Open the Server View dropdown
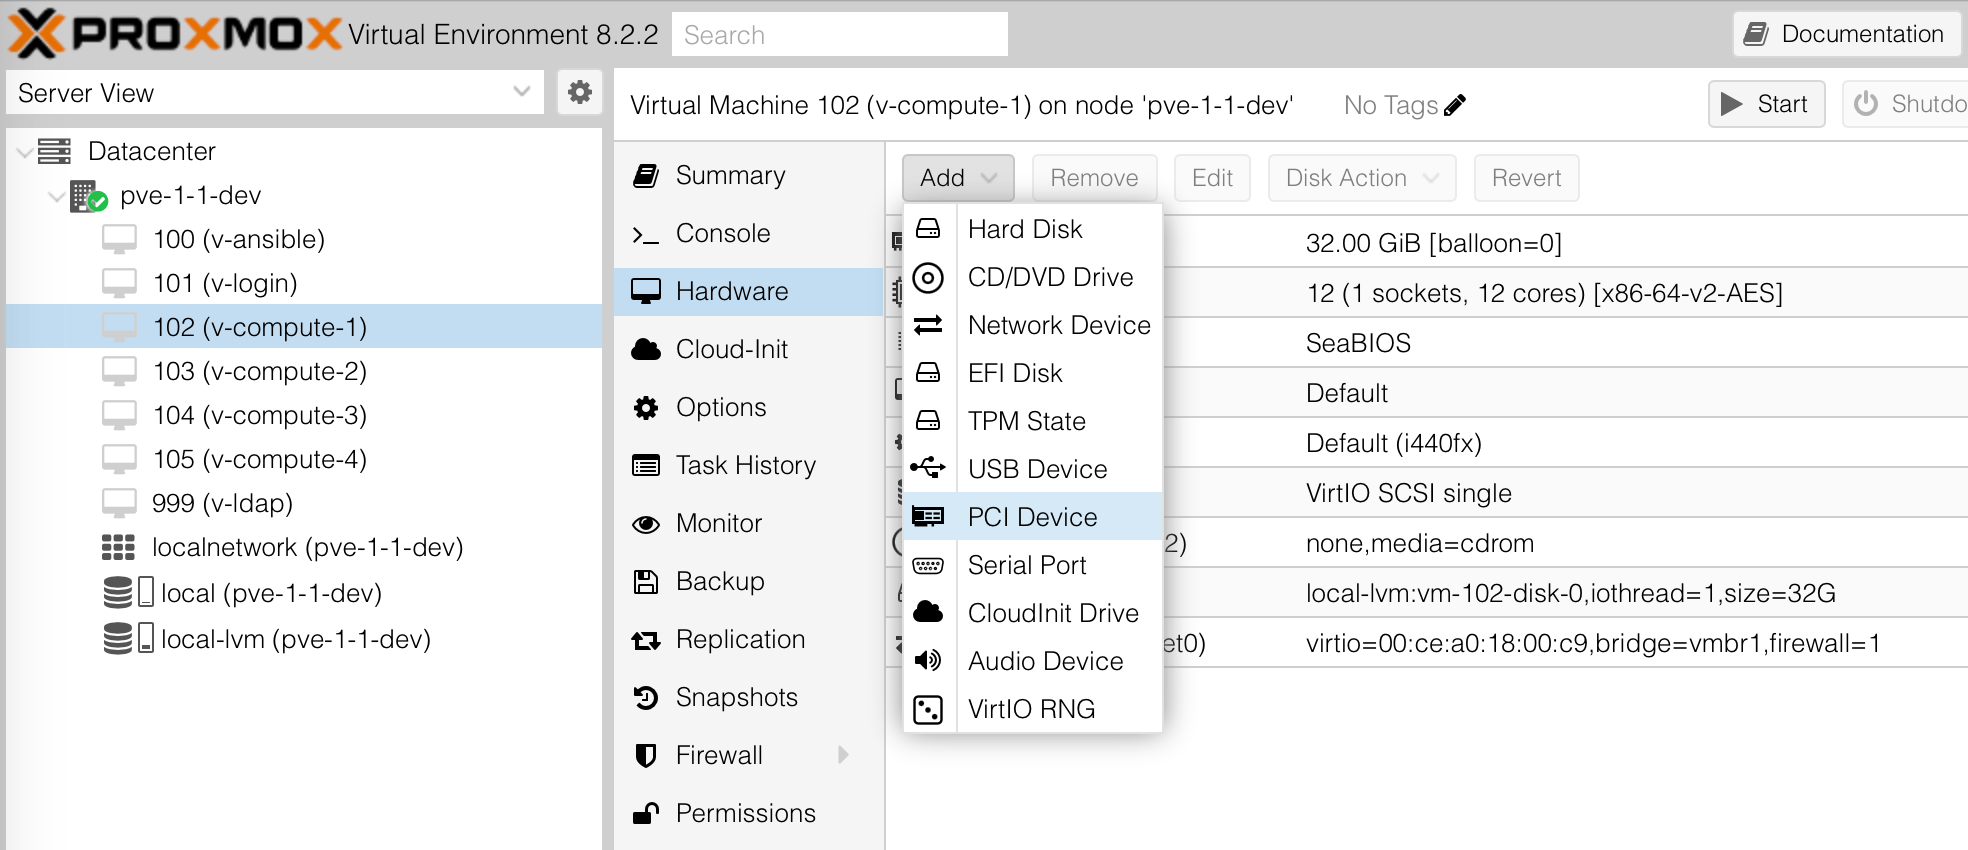This screenshot has width=1968, height=850. [x=521, y=92]
